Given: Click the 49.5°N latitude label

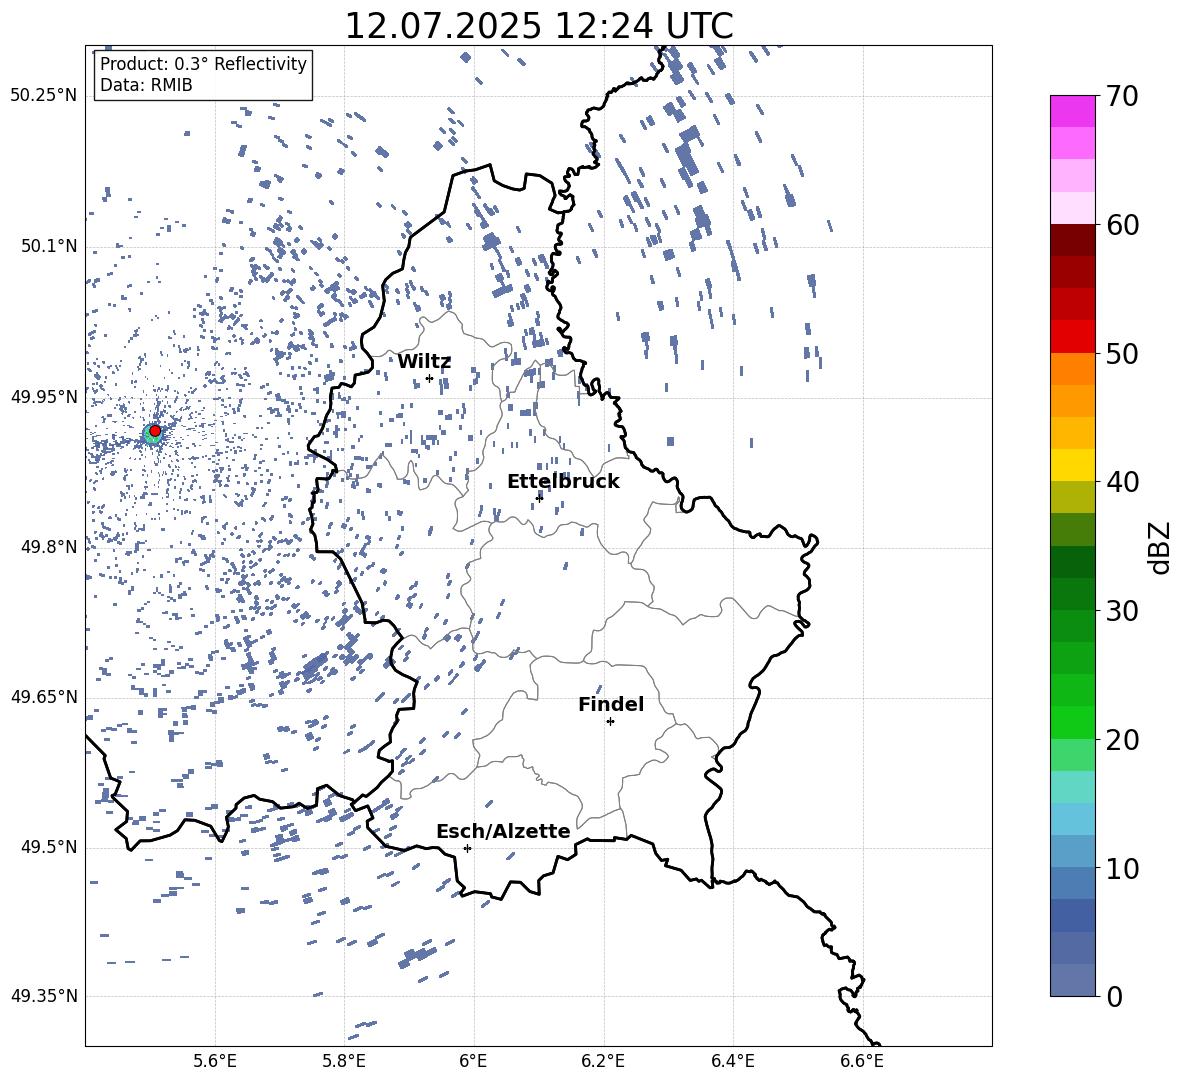Looking at the screenshot, I should (x=49, y=846).
